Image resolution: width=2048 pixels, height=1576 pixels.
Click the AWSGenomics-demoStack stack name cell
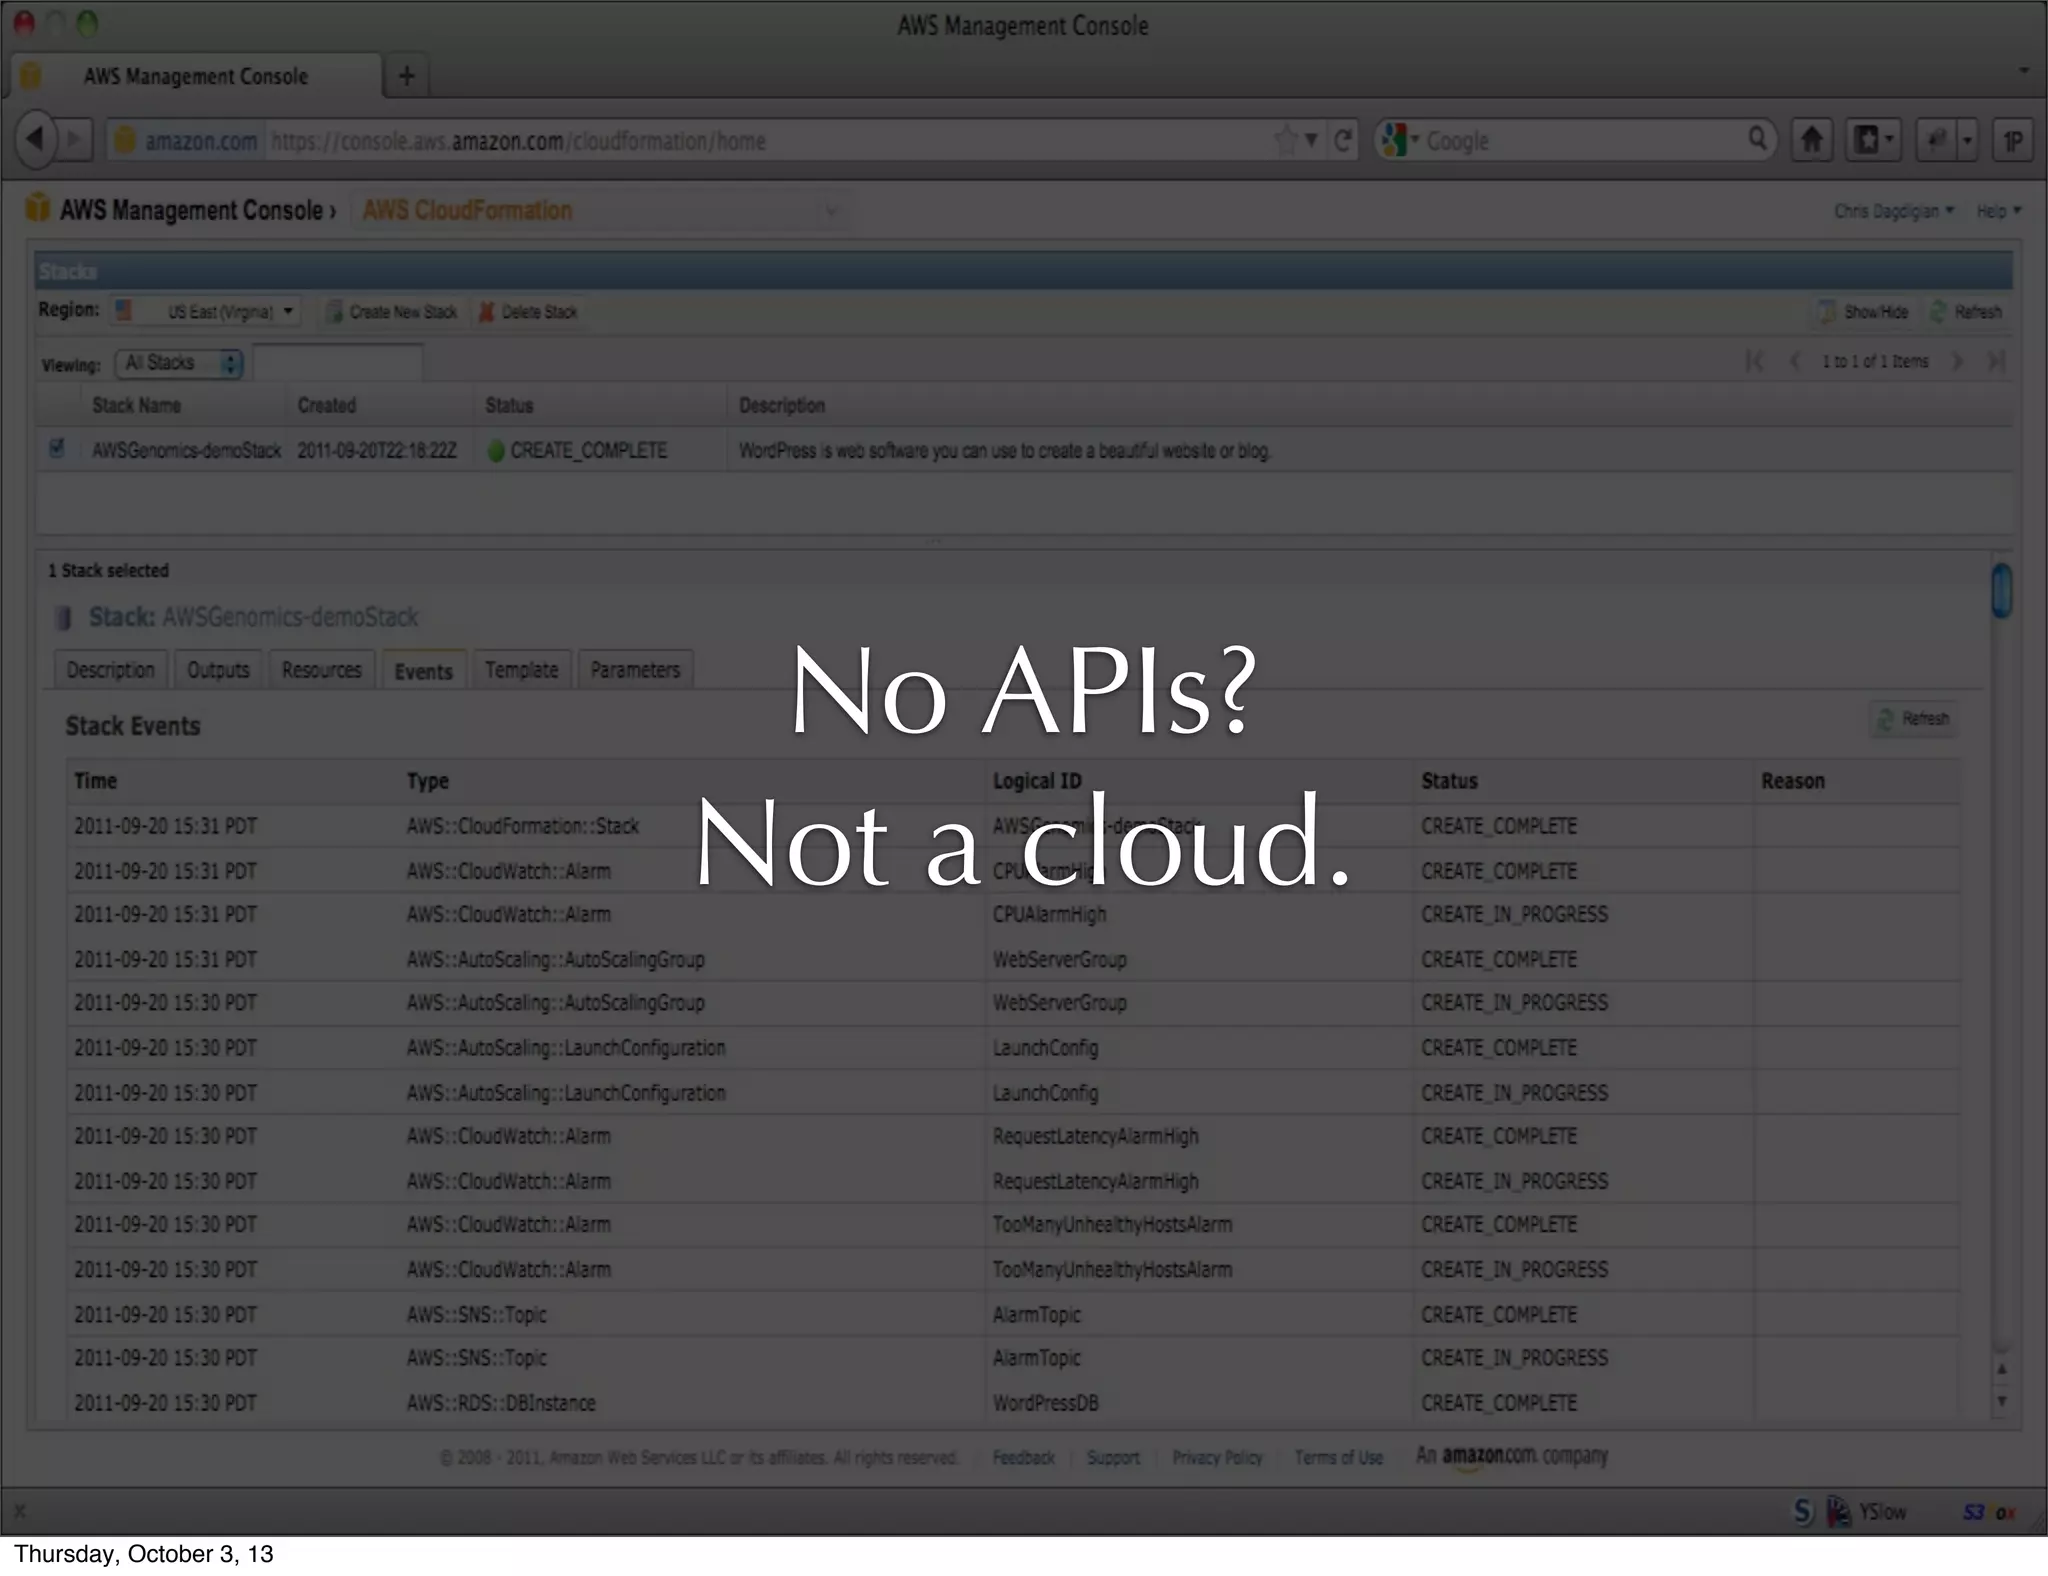[187, 450]
